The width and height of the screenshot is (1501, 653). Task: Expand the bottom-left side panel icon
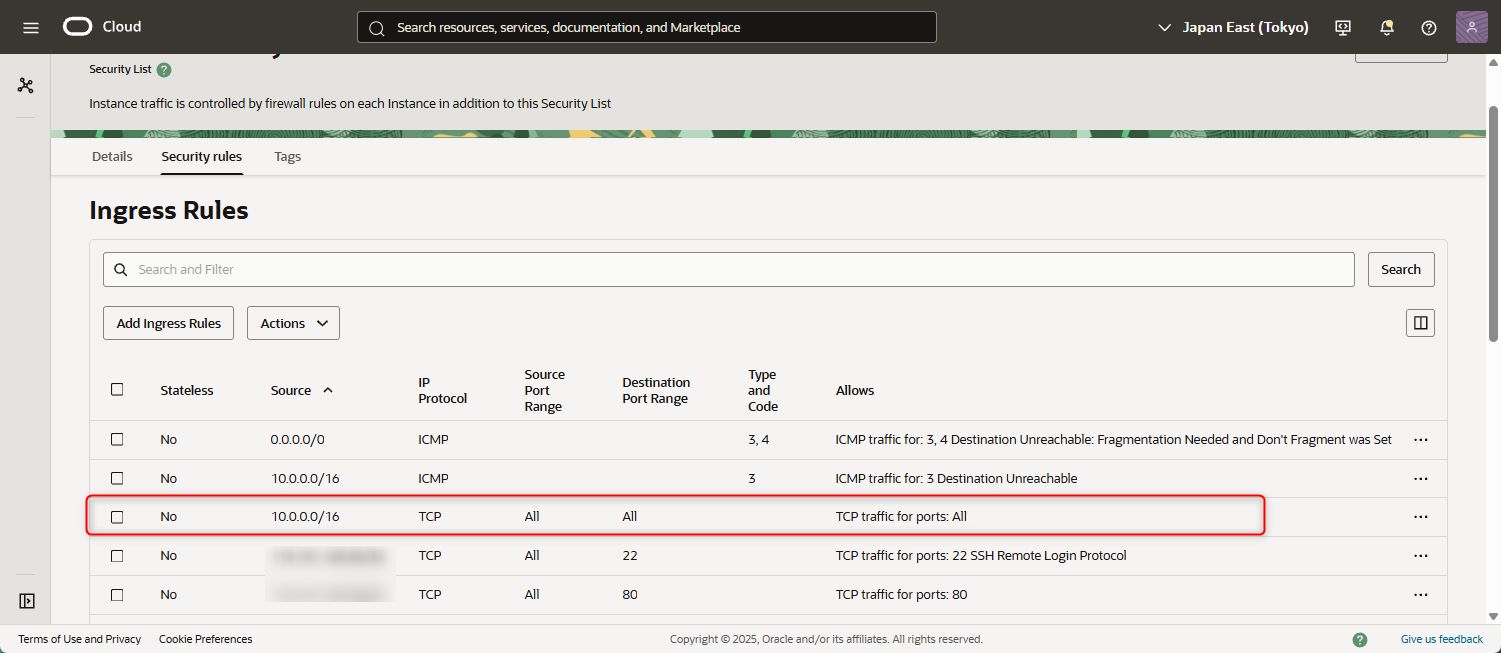27,601
